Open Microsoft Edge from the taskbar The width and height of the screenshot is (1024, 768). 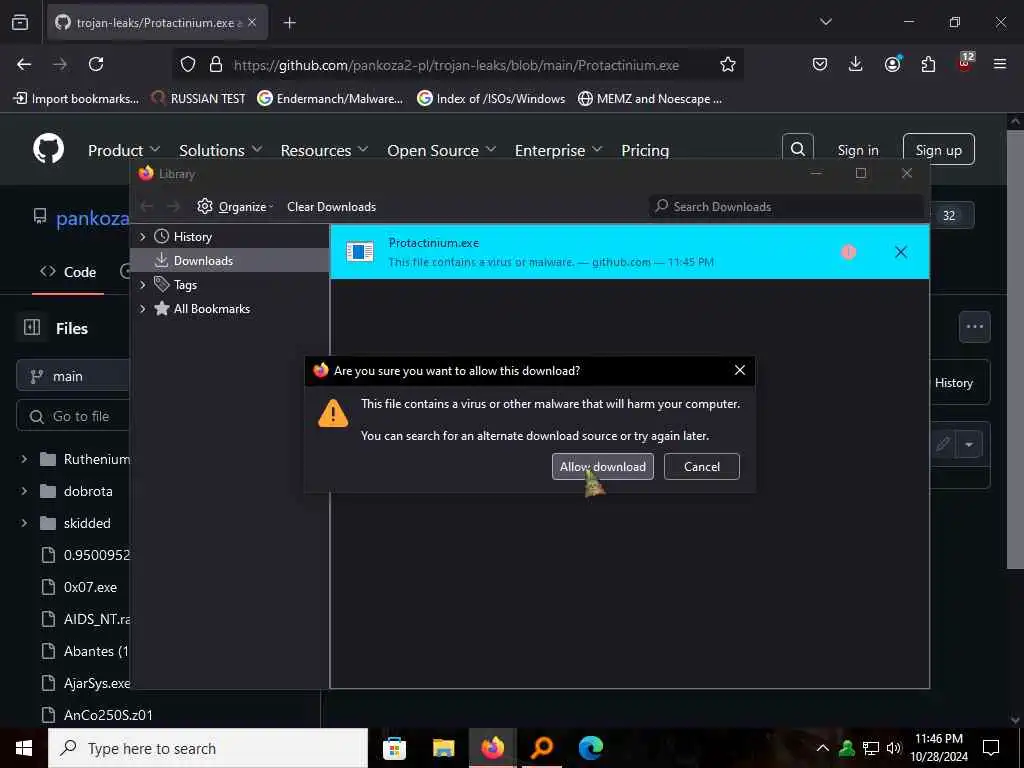pyautogui.click(x=590, y=748)
